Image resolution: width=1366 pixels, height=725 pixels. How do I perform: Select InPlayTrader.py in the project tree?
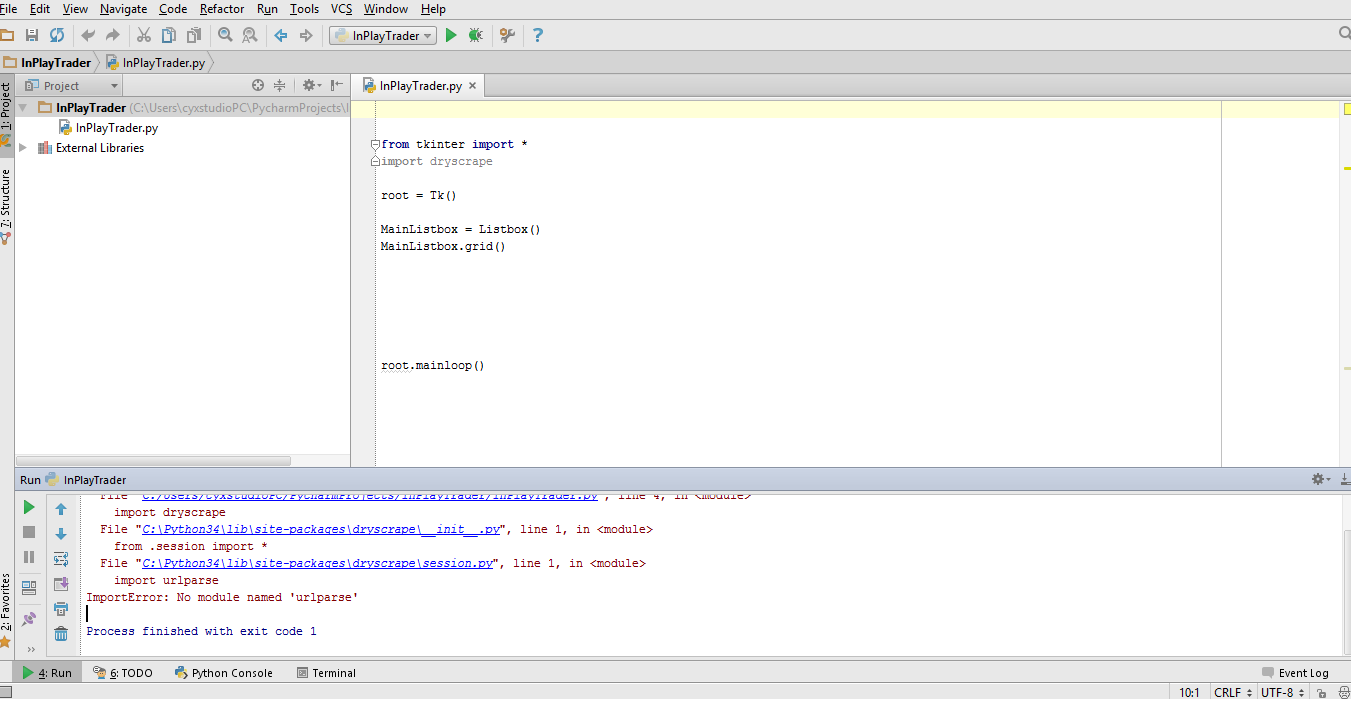tap(116, 128)
